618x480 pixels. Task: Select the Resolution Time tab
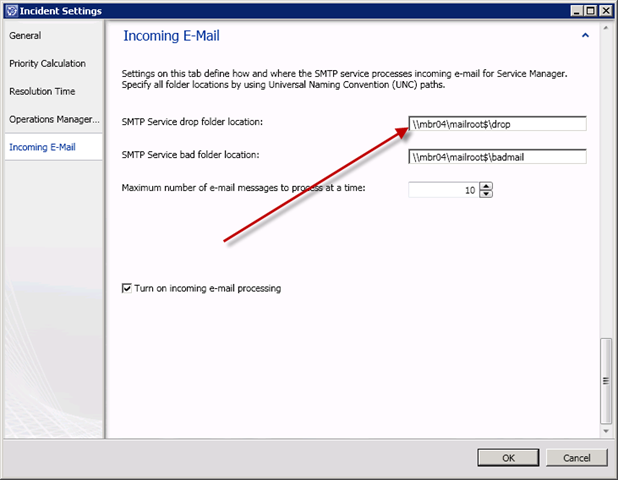pyautogui.click(x=42, y=91)
